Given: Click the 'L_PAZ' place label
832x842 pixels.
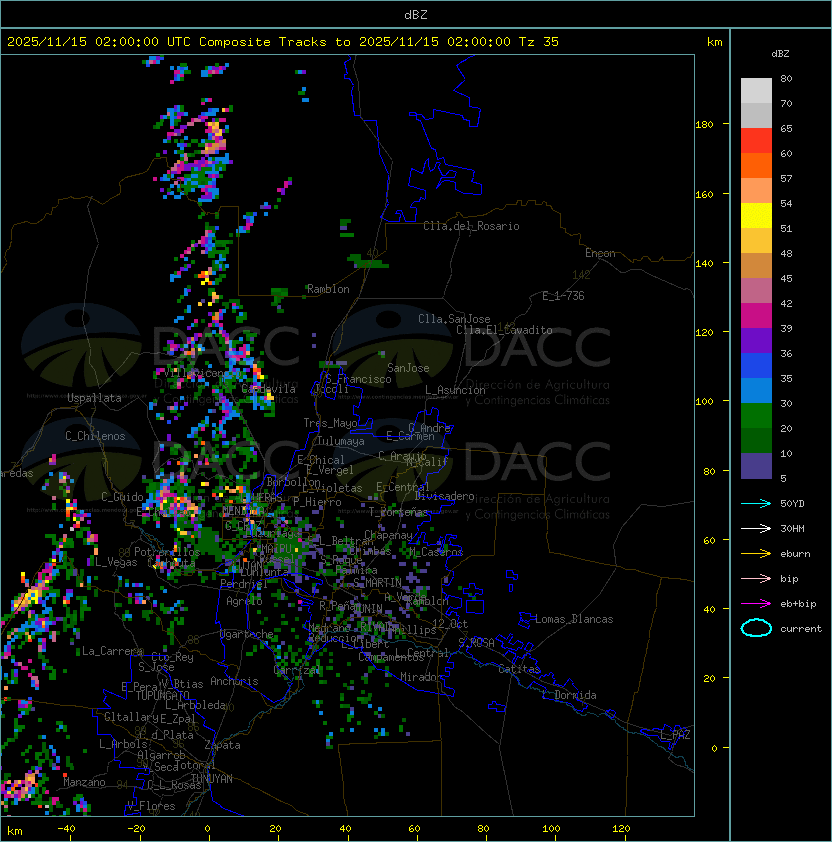Looking at the screenshot, I should (675, 735).
